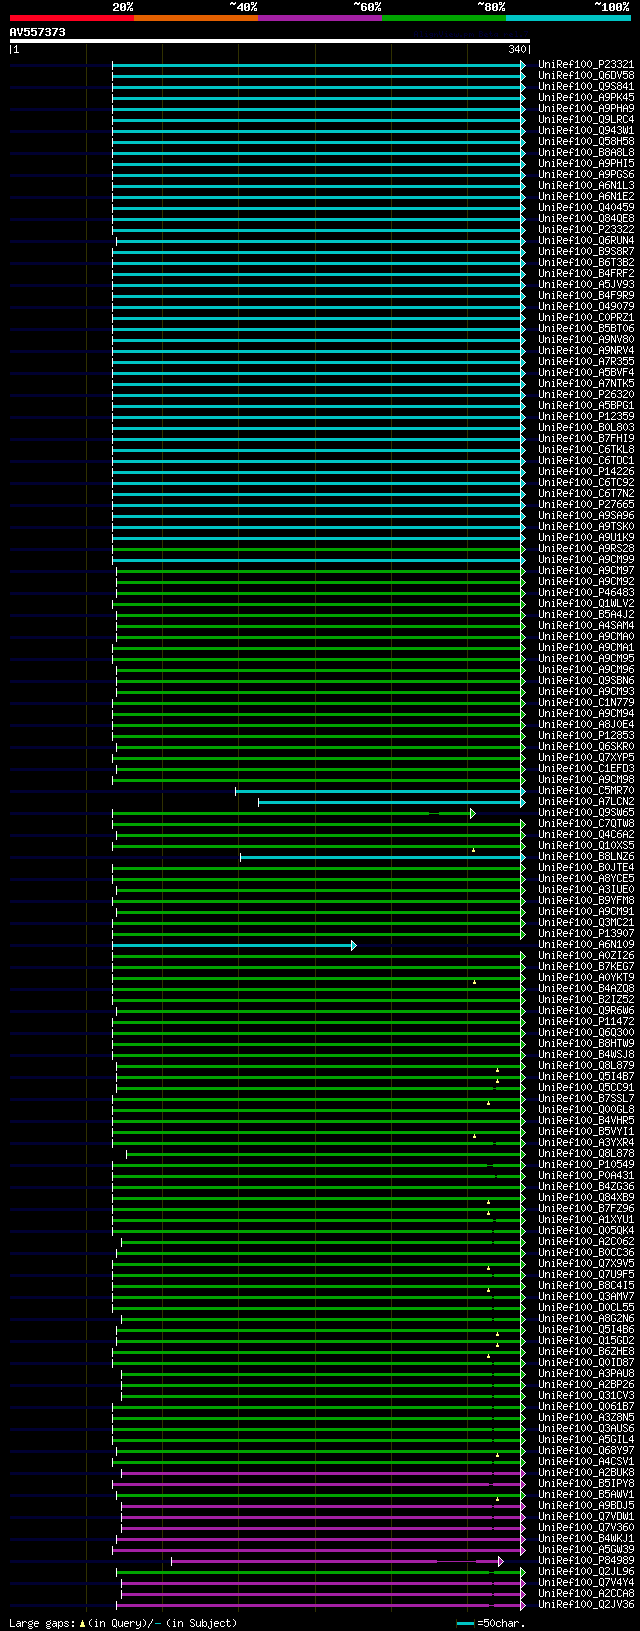Click the cyan alignment bar for C5MR70
The image size is (640, 1631).
point(380,791)
